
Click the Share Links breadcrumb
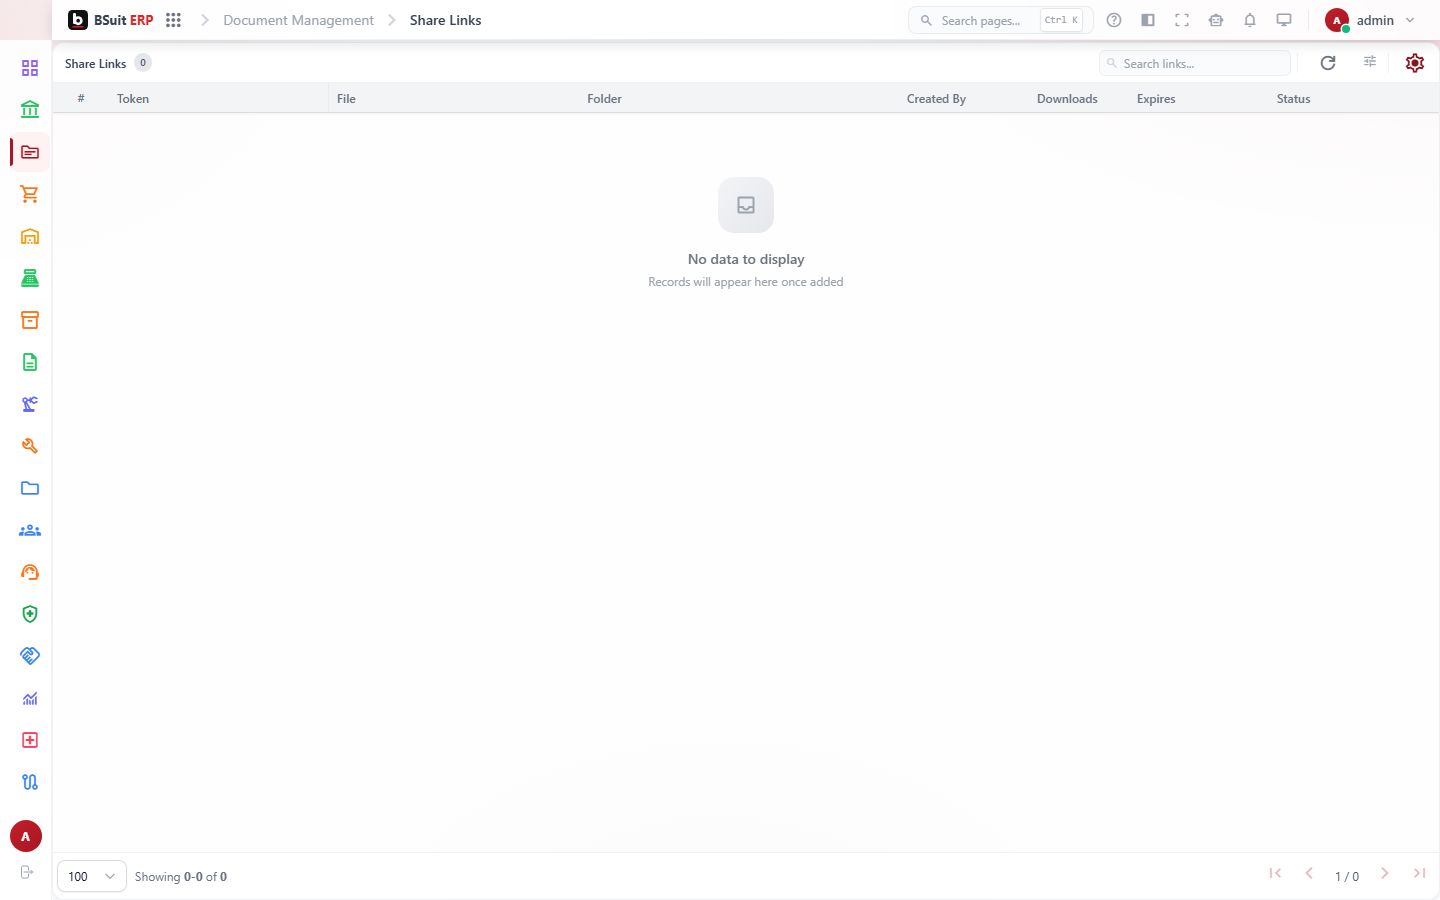(x=445, y=20)
